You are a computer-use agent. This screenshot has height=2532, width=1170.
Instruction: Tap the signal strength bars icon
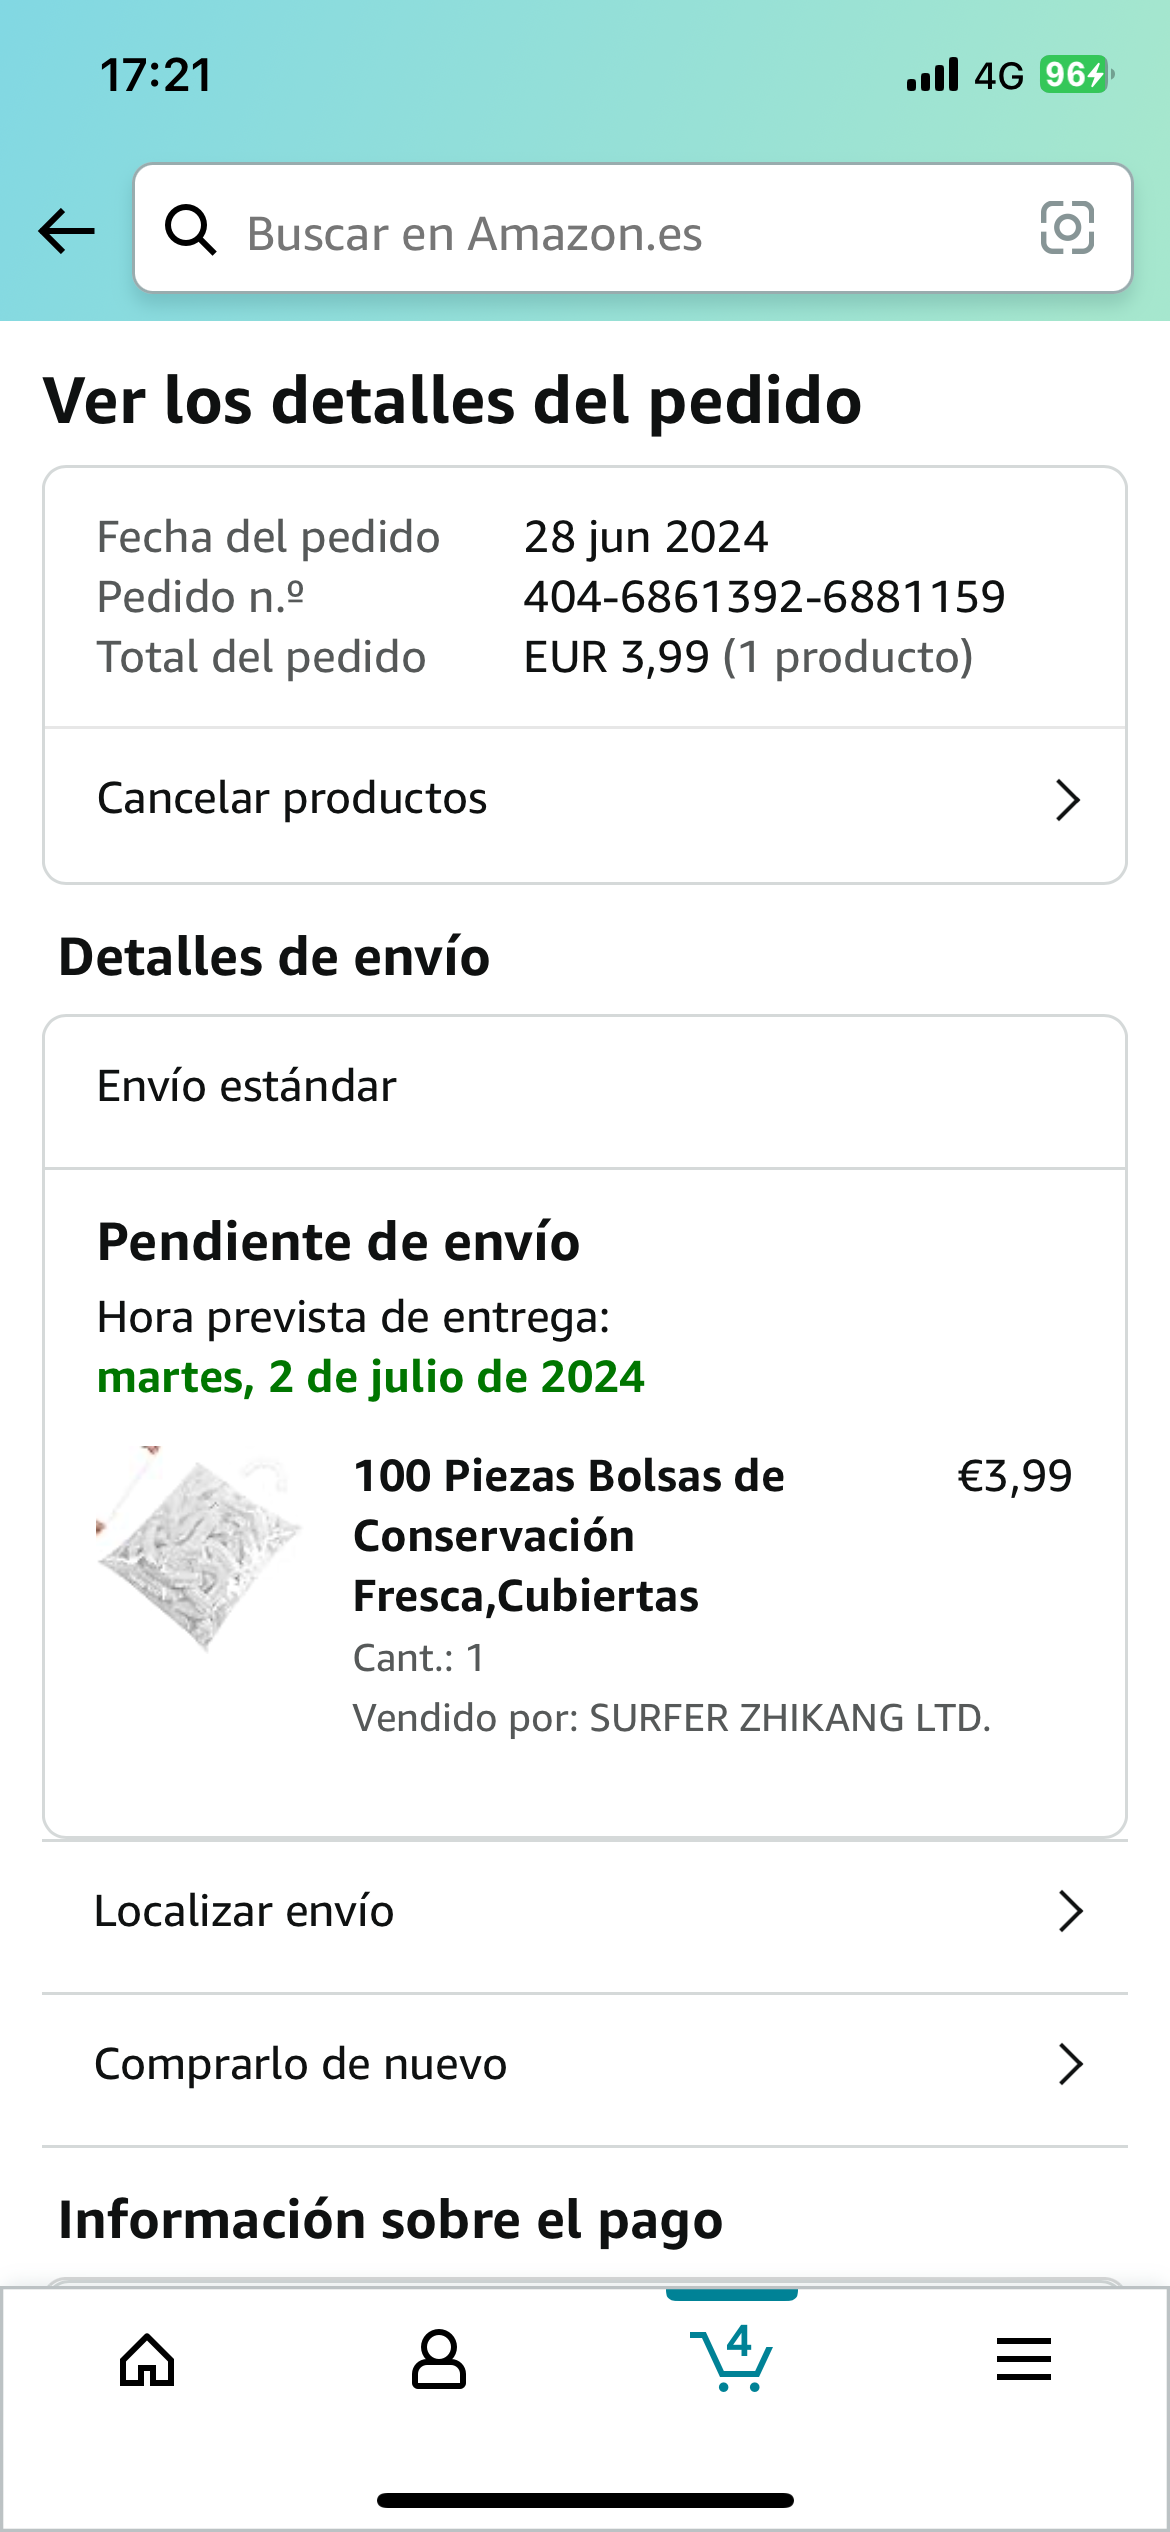pyautogui.click(x=932, y=75)
